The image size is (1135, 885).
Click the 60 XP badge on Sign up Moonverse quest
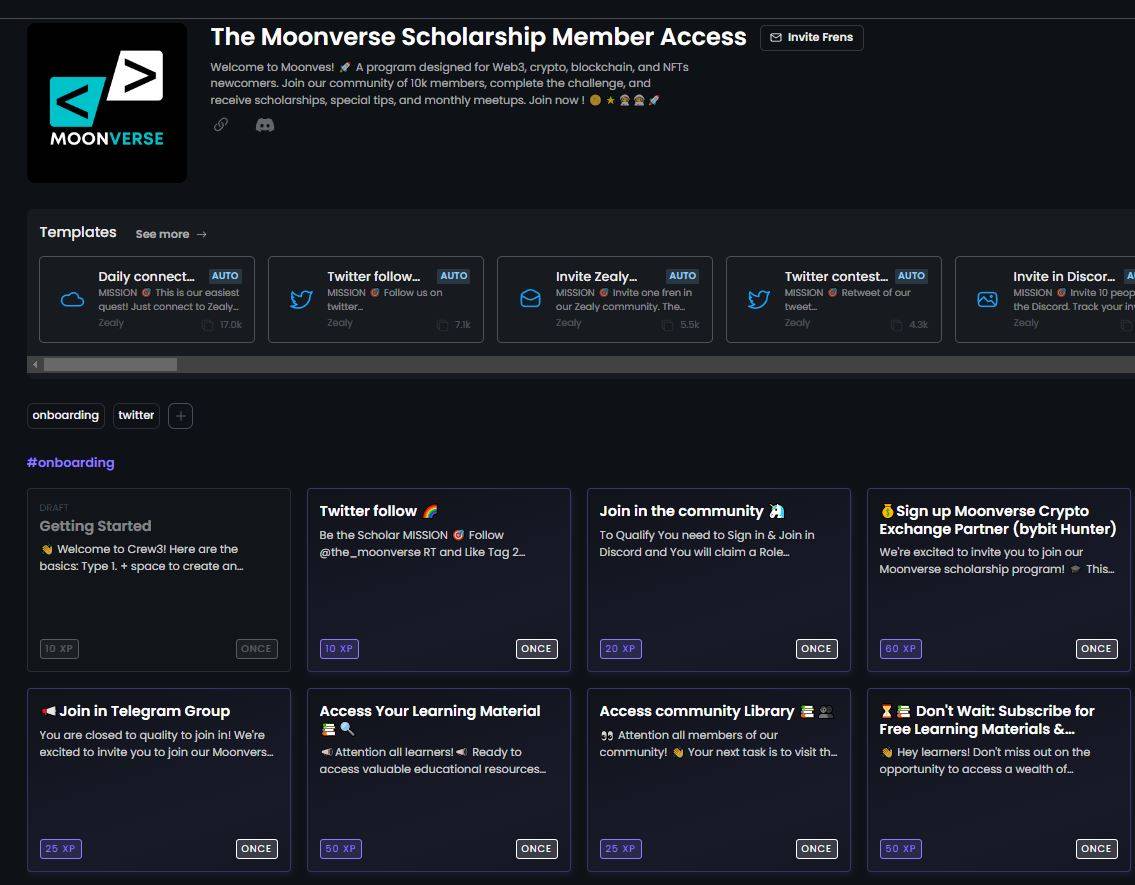pos(900,649)
